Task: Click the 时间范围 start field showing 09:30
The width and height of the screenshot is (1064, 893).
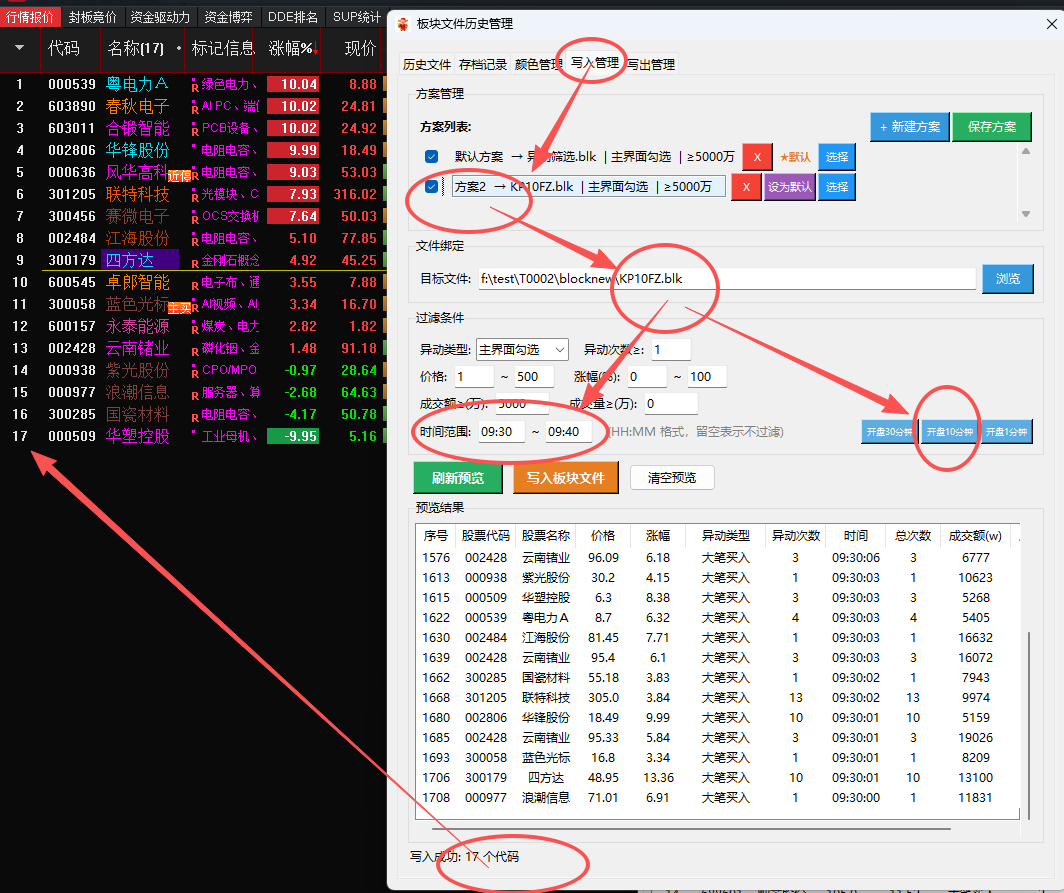Action: [501, 432]
